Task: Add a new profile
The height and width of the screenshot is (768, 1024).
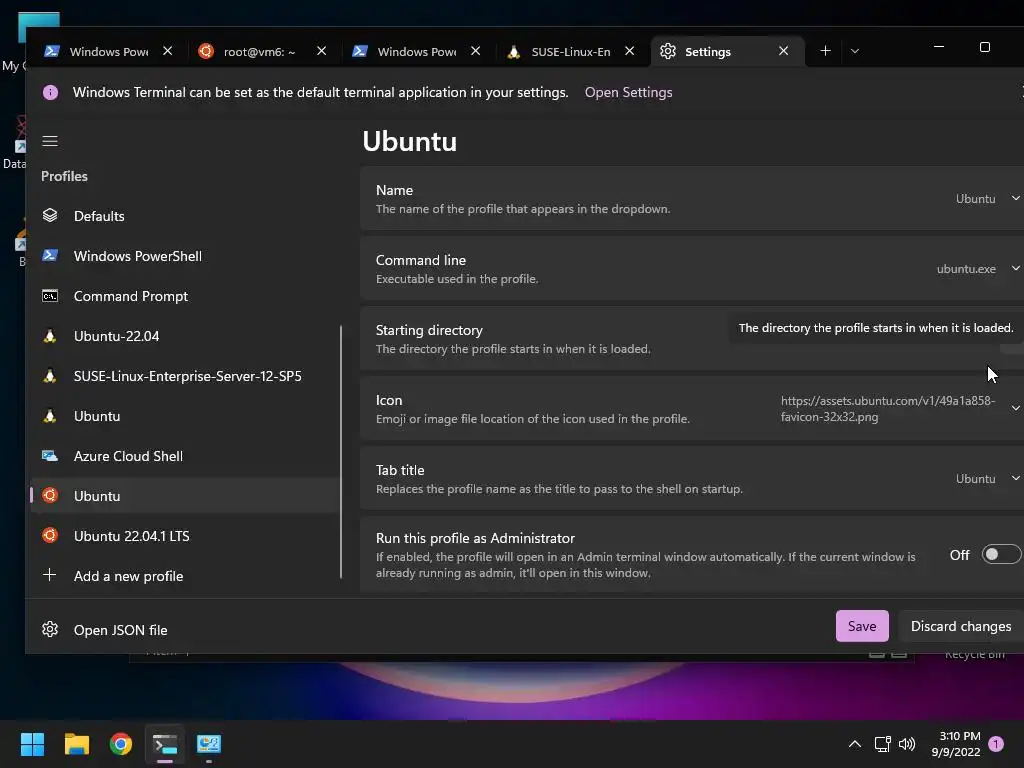Action: [x=184, y=576]
